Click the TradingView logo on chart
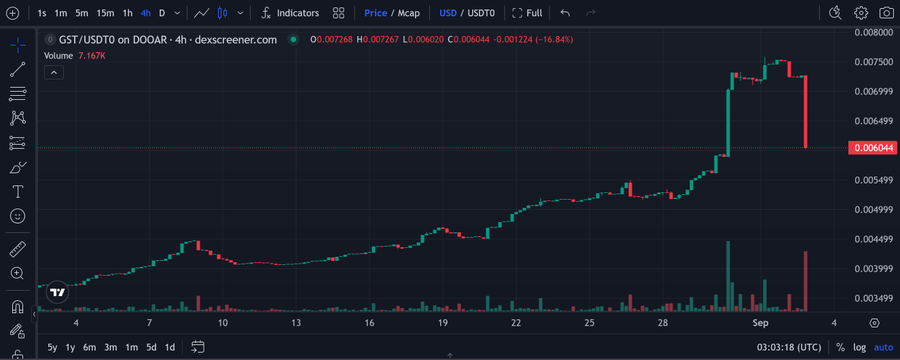This screenshot has height=360, width=900. pos(57,292)
